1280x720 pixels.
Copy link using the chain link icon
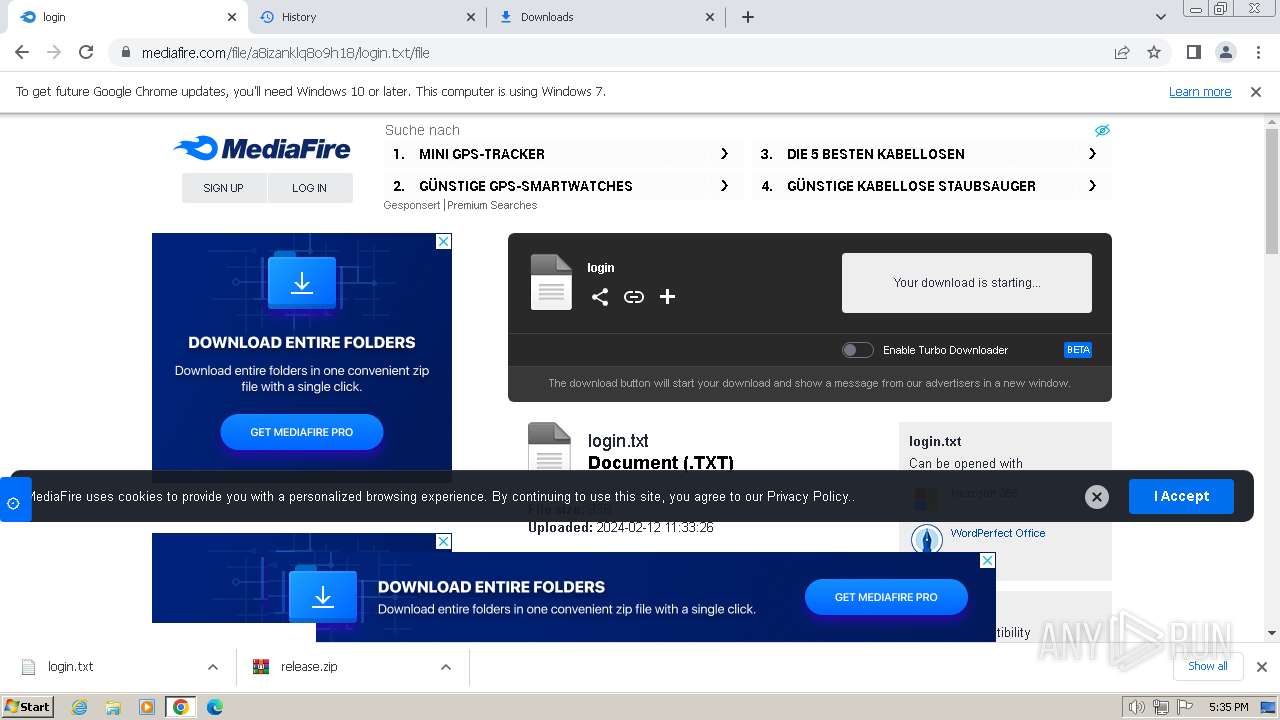634,297
